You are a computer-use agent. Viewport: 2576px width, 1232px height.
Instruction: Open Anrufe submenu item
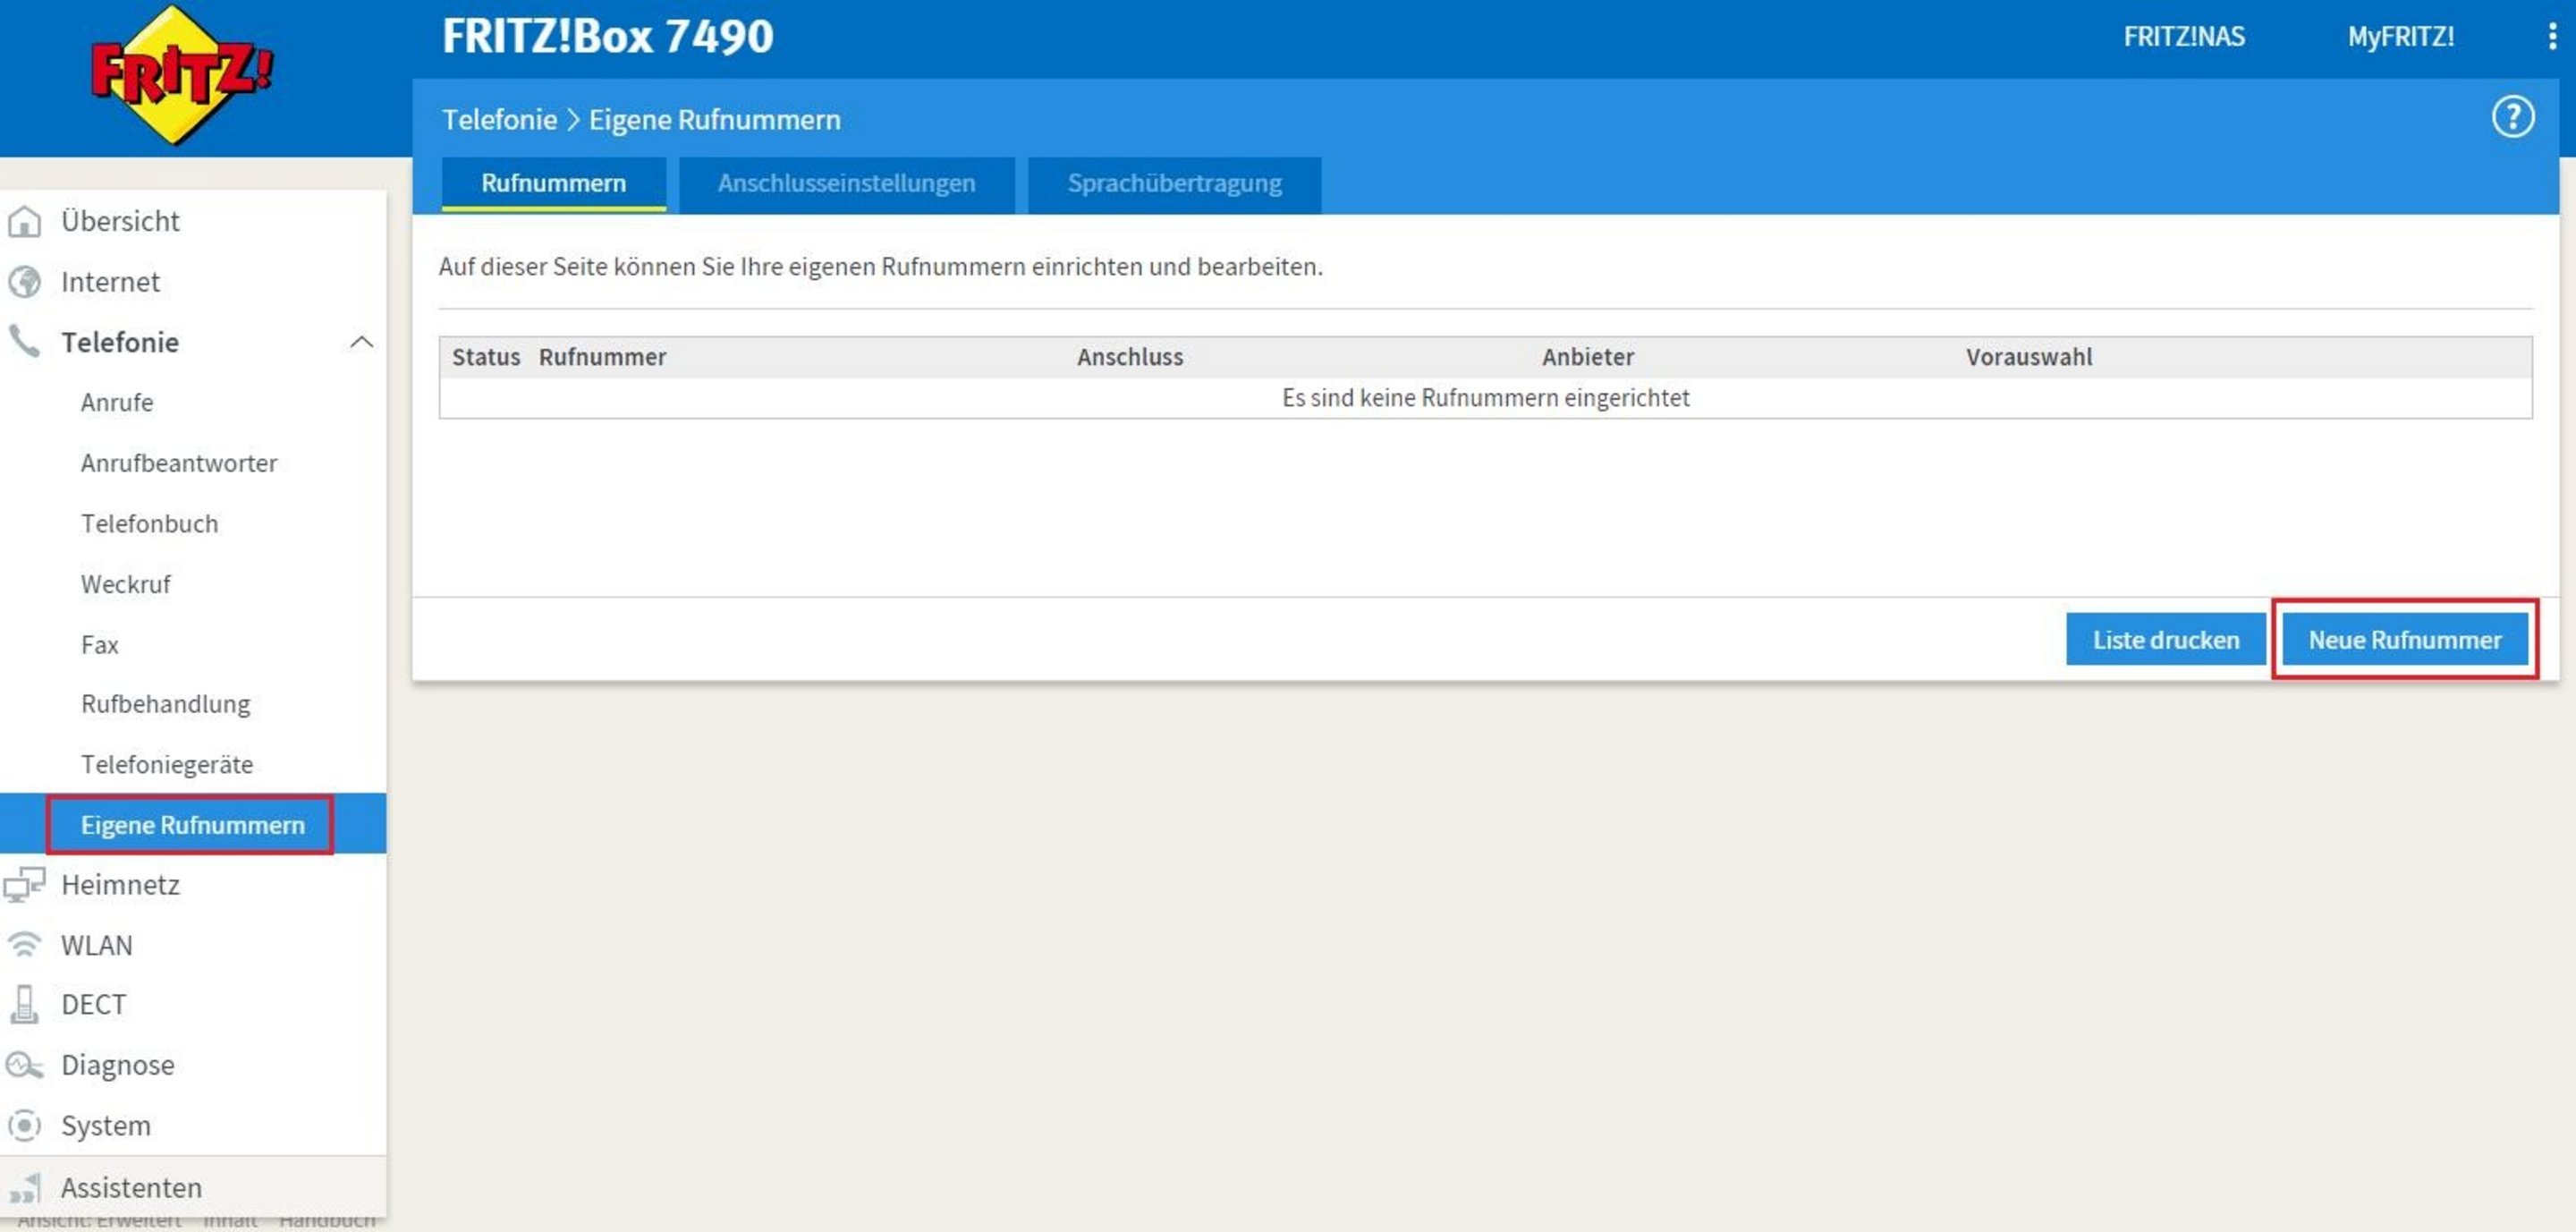coord(117,403)
